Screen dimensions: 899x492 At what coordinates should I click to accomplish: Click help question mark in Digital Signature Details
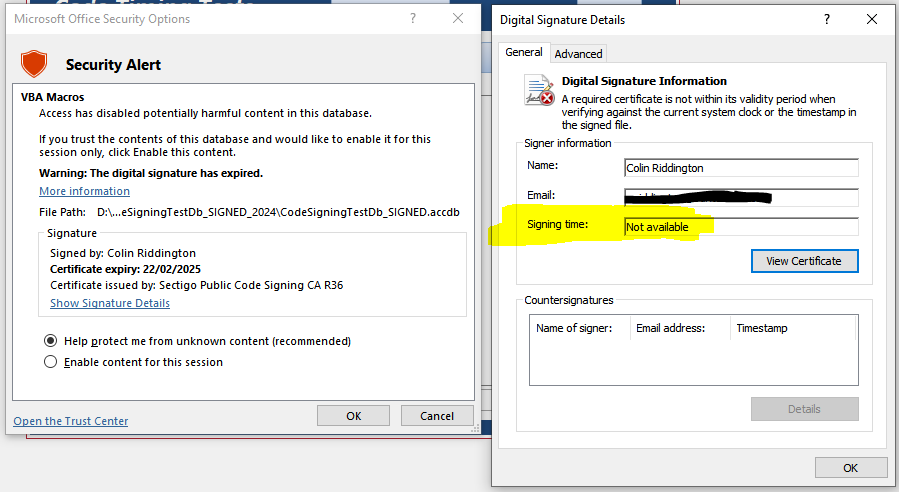(x=827, y=19)
